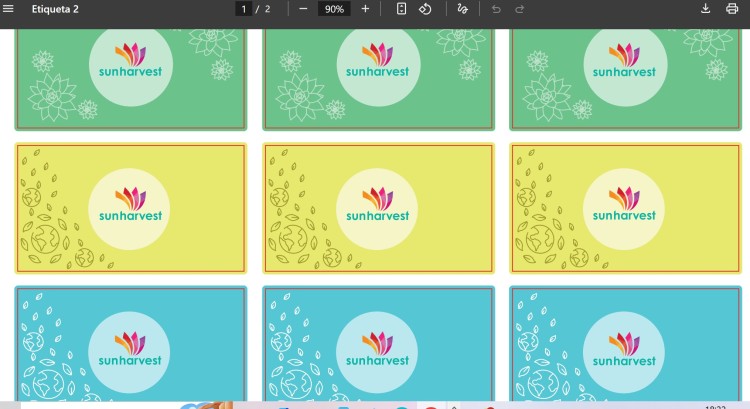Zoom in with the plus icon
This screenshot has width=750, height=409.
365,9
